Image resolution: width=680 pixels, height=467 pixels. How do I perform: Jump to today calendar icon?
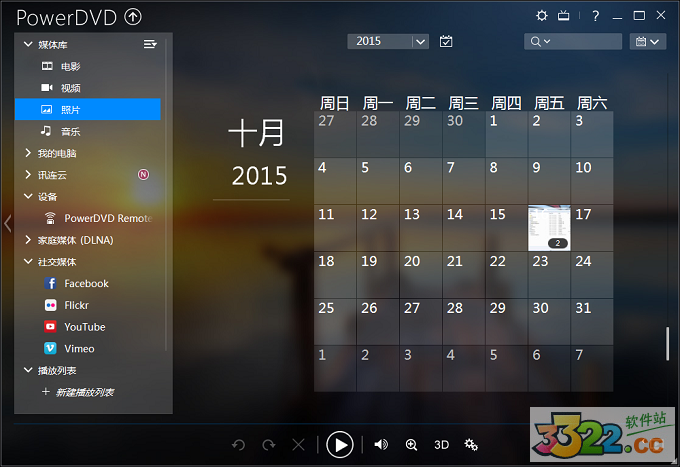pos(446,41)
